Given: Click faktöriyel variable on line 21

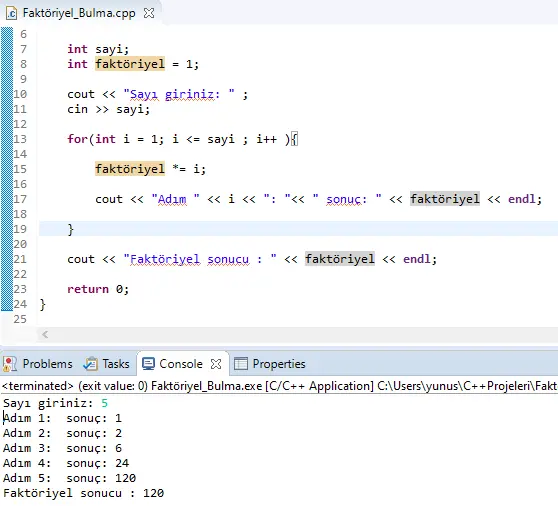Looking at the screenshot, I should pyautogui.click(x=340, y=259).
